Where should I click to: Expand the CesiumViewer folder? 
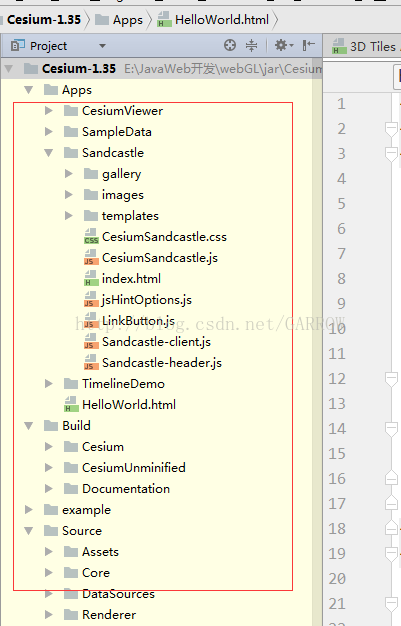[x=49, y=111]
